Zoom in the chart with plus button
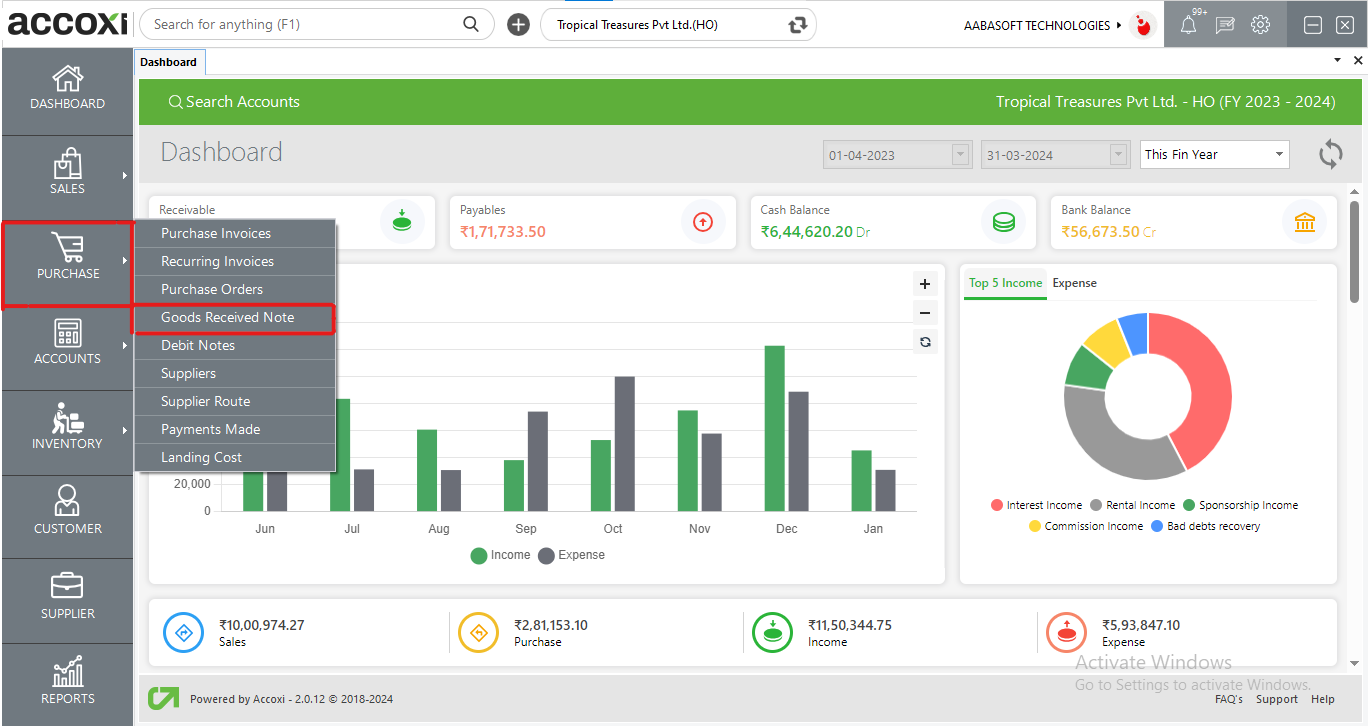 point(925,285)
